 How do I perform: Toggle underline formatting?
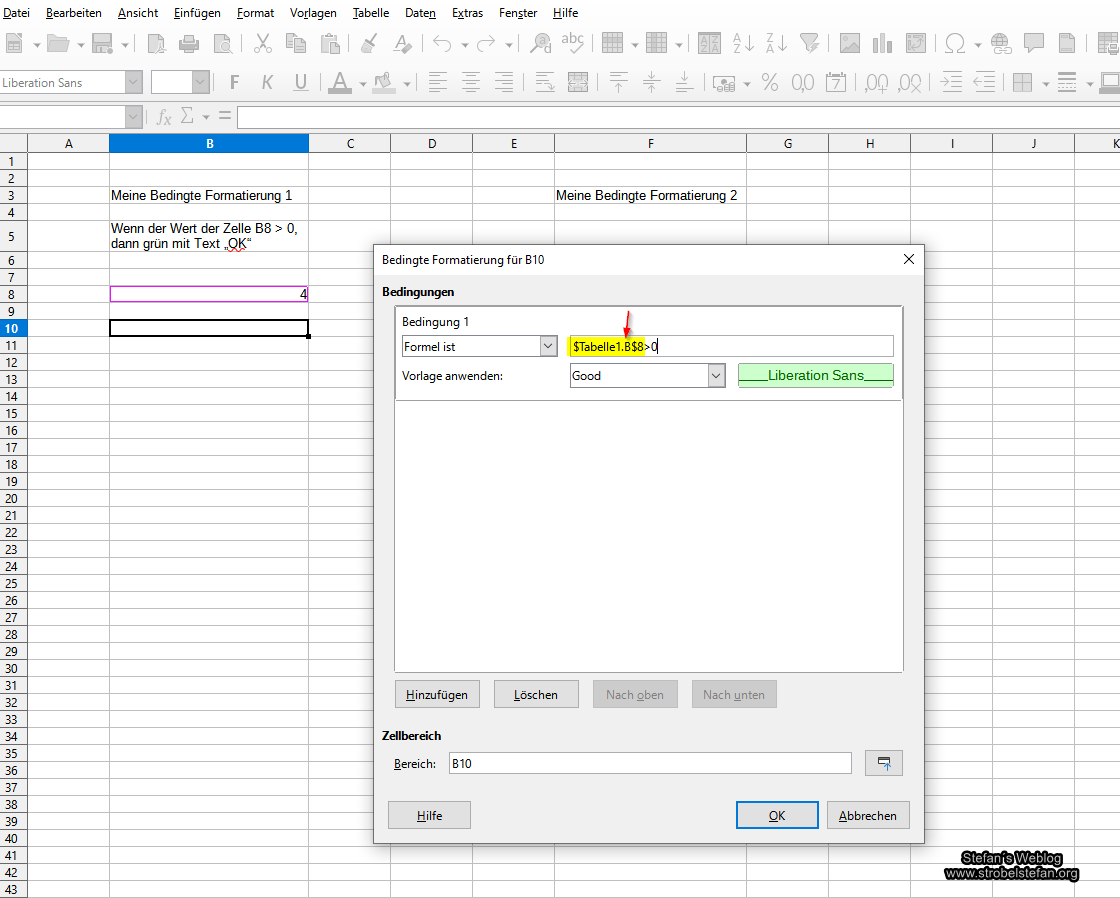(x=300, y=82)
